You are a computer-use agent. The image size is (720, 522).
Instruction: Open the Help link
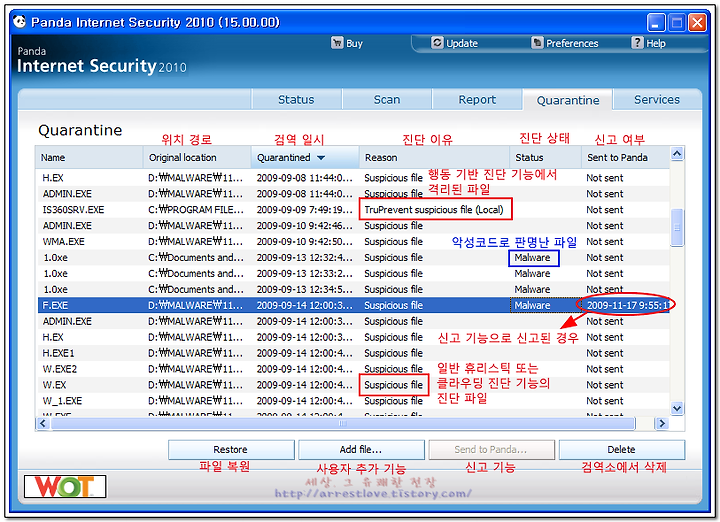point(656,43)
